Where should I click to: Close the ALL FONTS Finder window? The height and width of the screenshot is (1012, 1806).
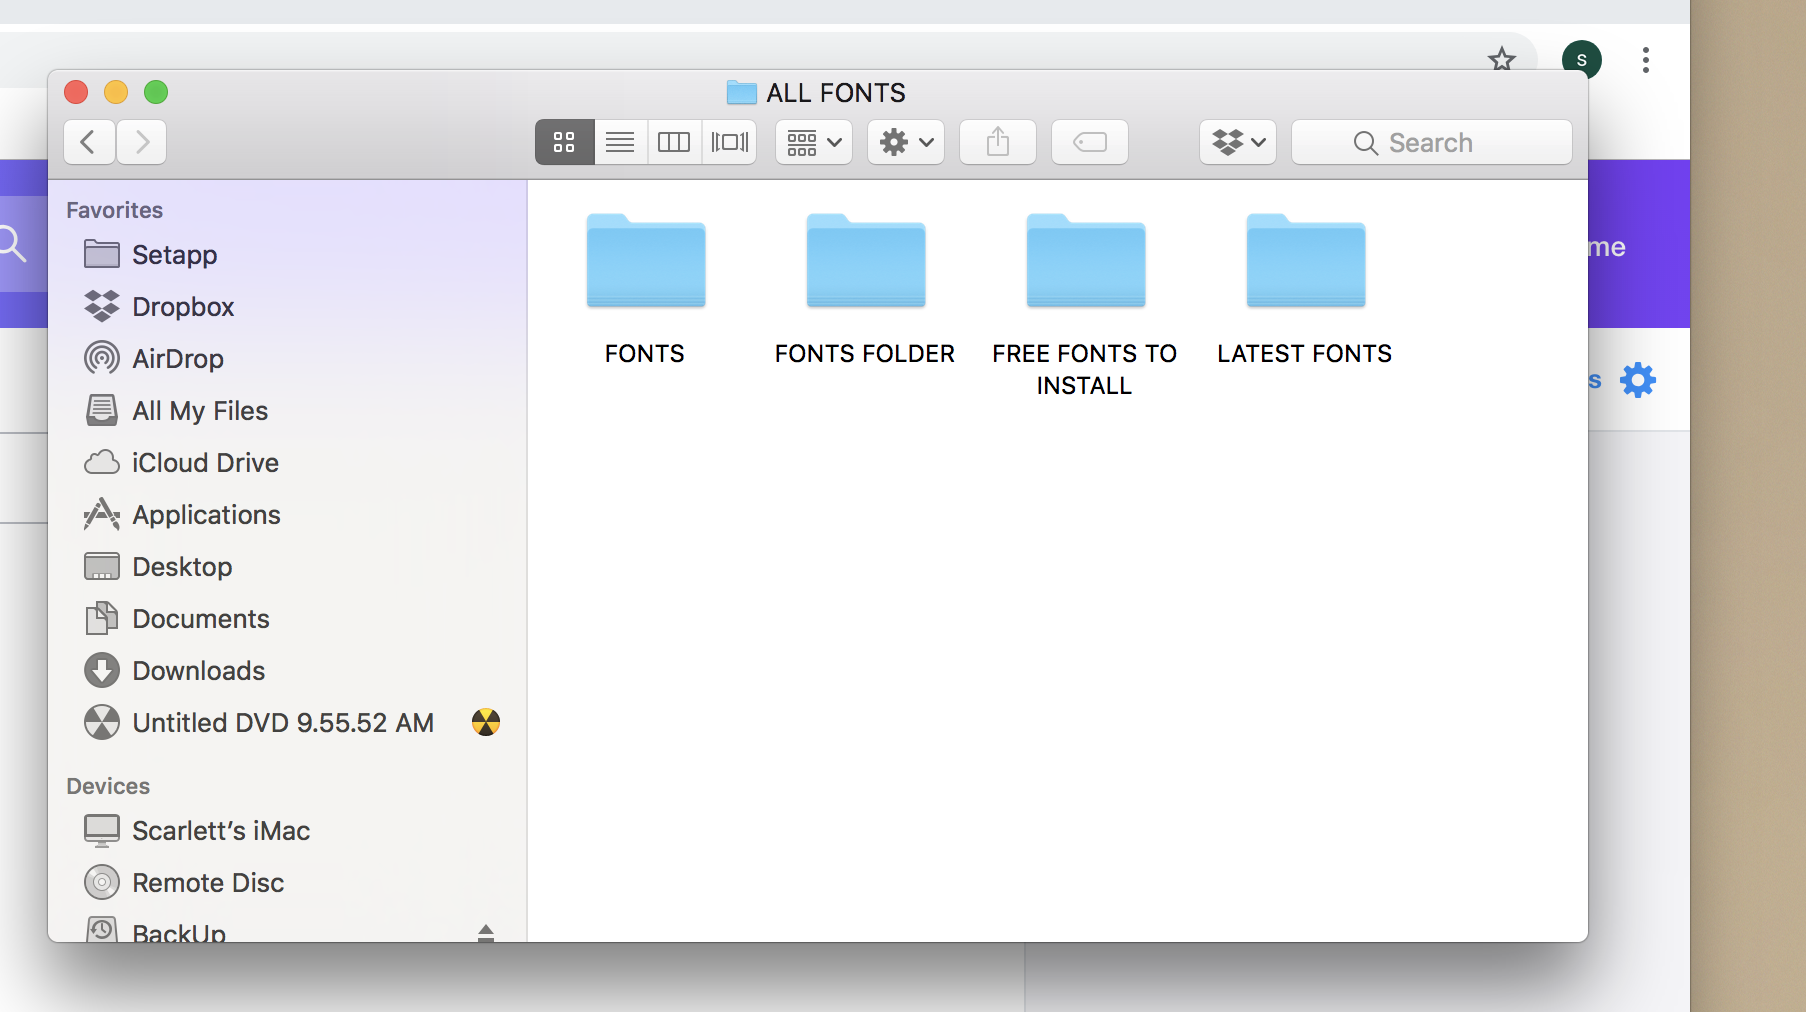[76, 92]
